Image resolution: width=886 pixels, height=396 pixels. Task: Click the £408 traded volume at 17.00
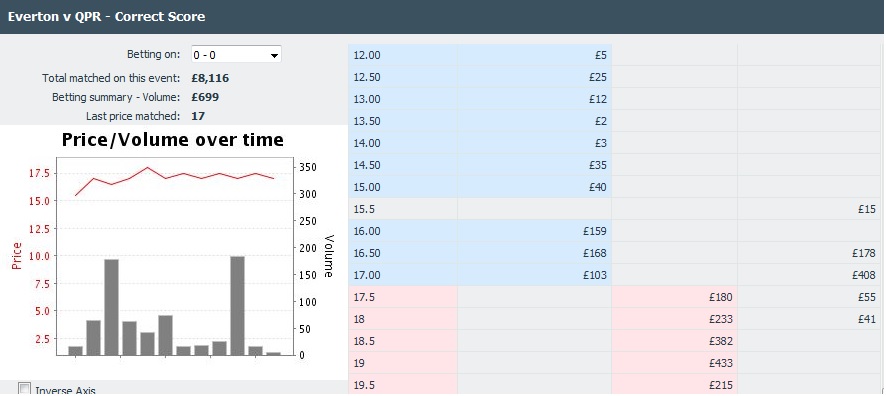(863, 275)
